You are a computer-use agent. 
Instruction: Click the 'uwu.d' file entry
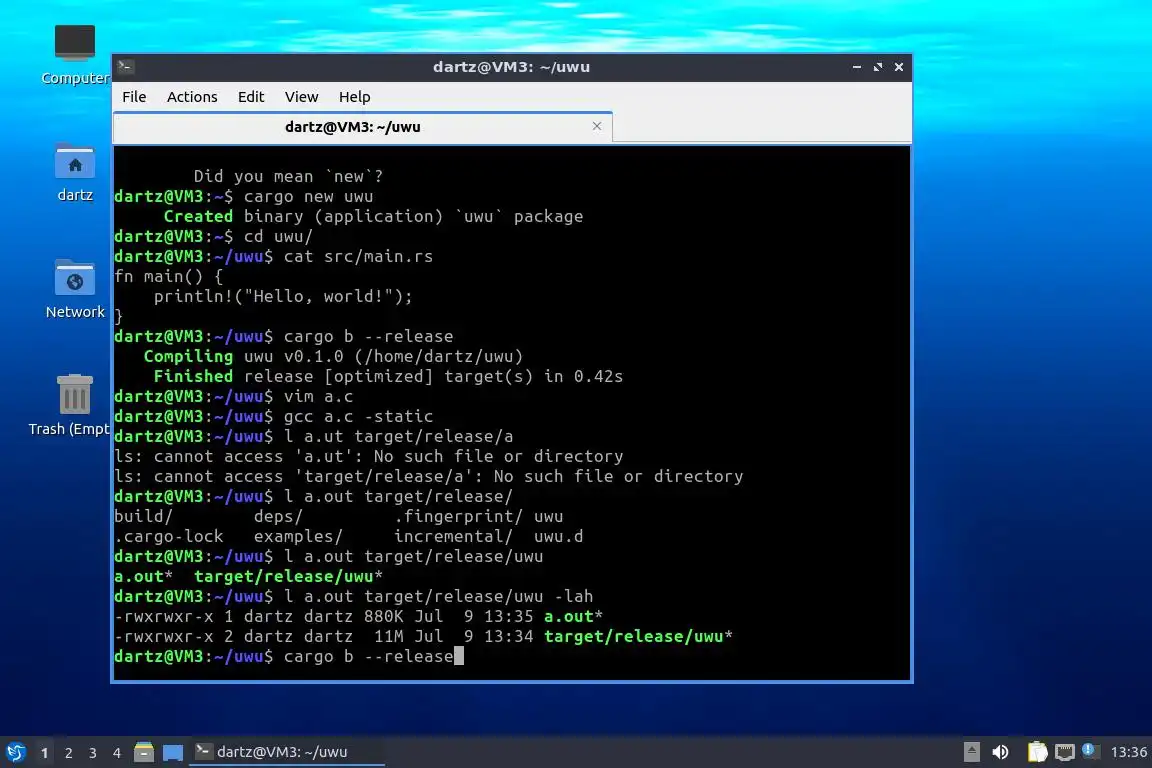(x=558, y=536)
